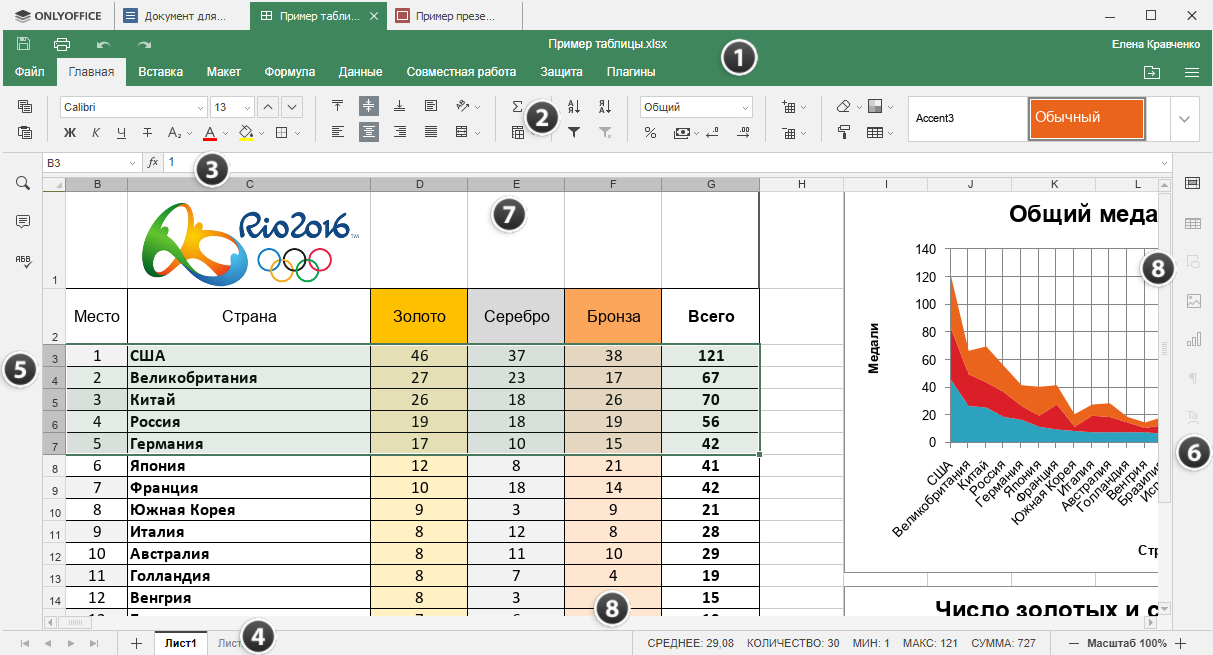This screenshot has width=1213, height=655.
Task: Click the formula bar input
Action: [x=665, y=162]
